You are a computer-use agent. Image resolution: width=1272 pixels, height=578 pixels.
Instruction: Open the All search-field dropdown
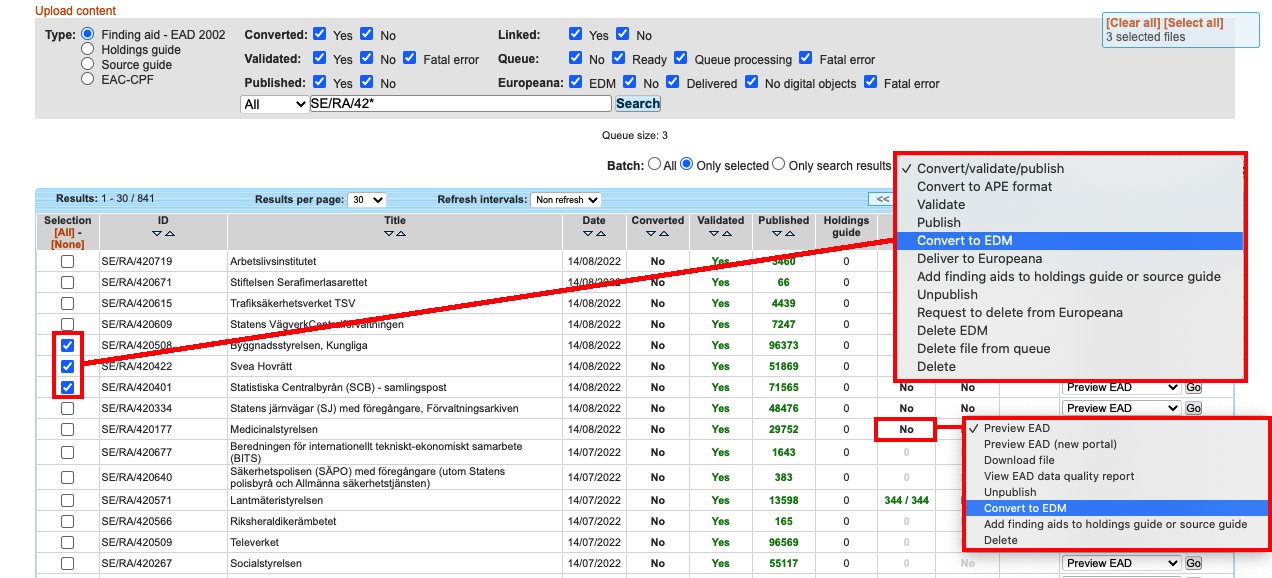tap(275, 104)
